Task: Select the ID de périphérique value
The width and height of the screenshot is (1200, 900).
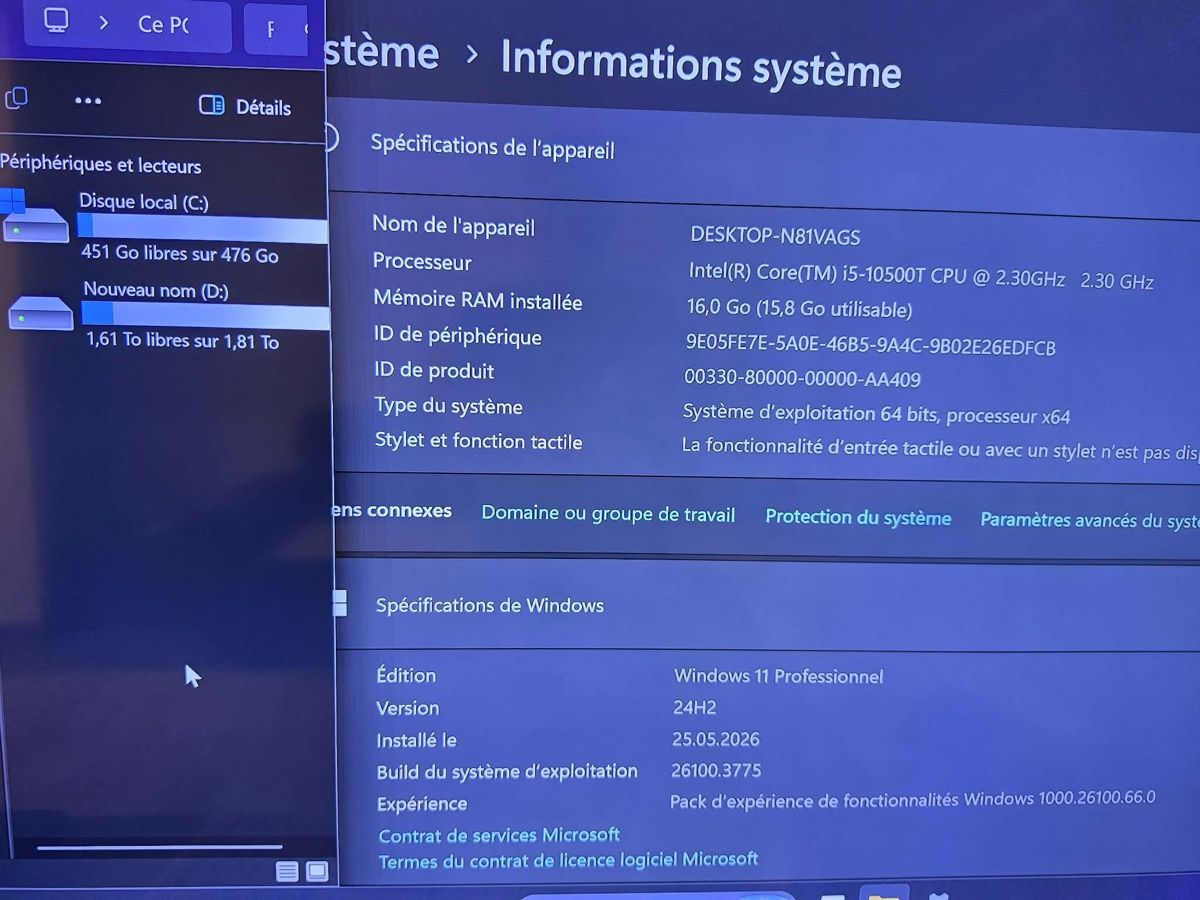Action: (x=870, y=344)
